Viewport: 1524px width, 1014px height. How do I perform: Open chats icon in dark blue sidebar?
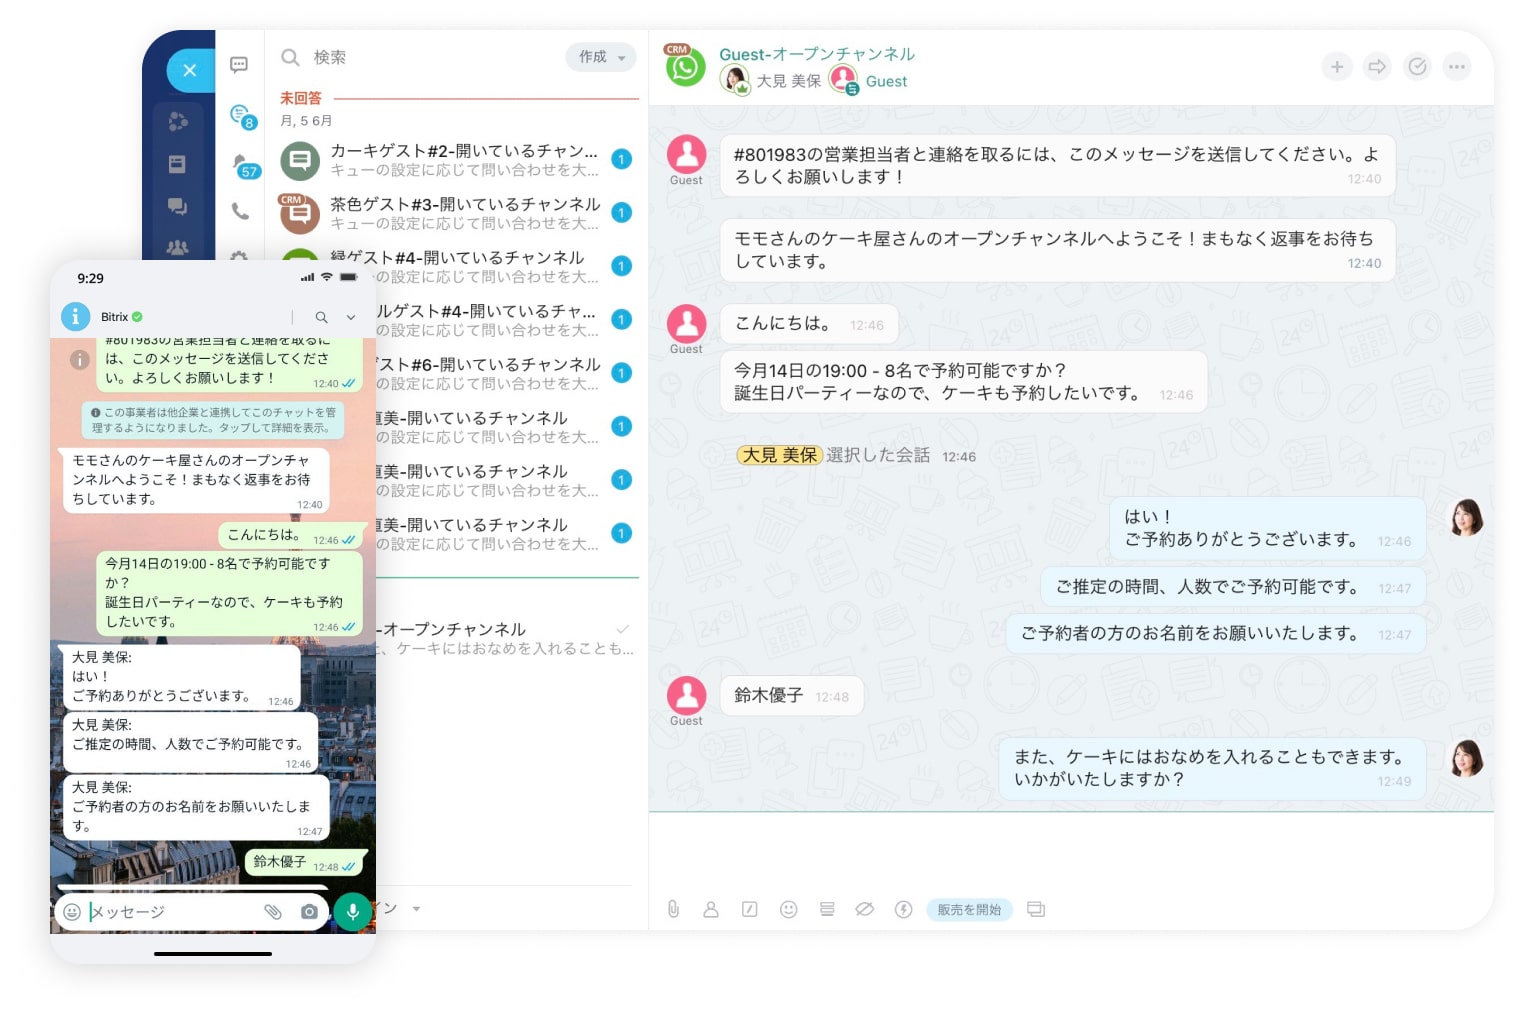click(177, 206)
